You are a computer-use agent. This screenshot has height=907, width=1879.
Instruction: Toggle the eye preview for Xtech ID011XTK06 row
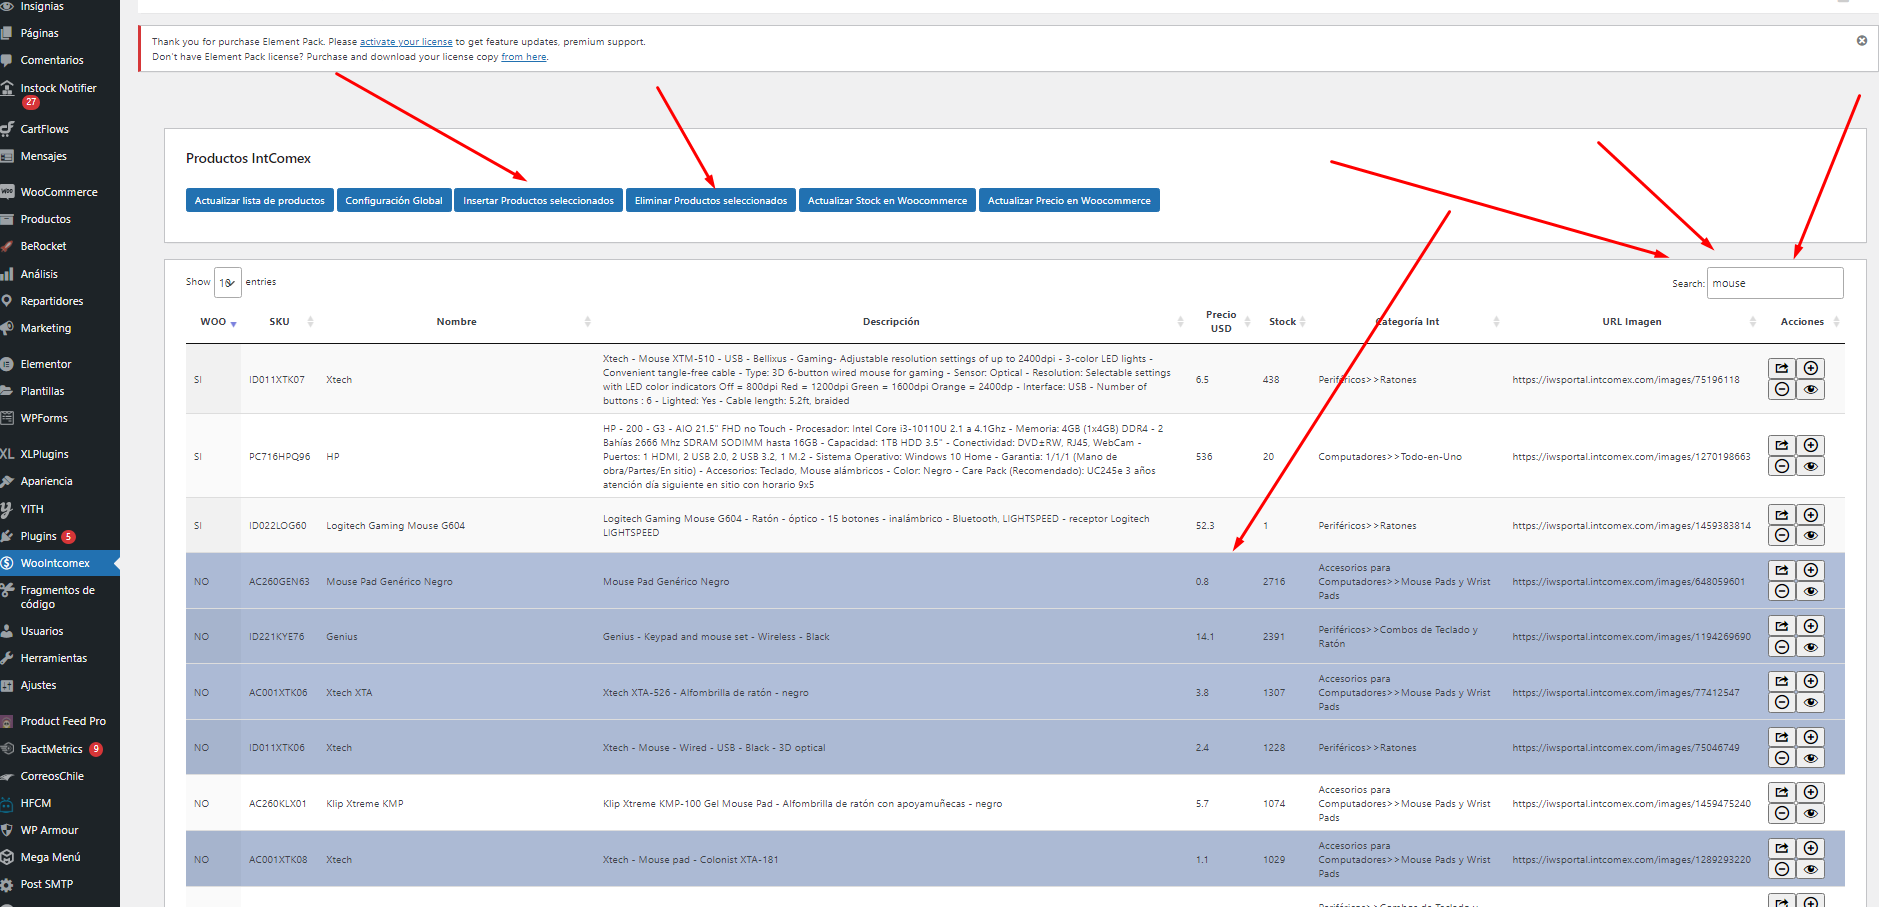(1810, 758)
